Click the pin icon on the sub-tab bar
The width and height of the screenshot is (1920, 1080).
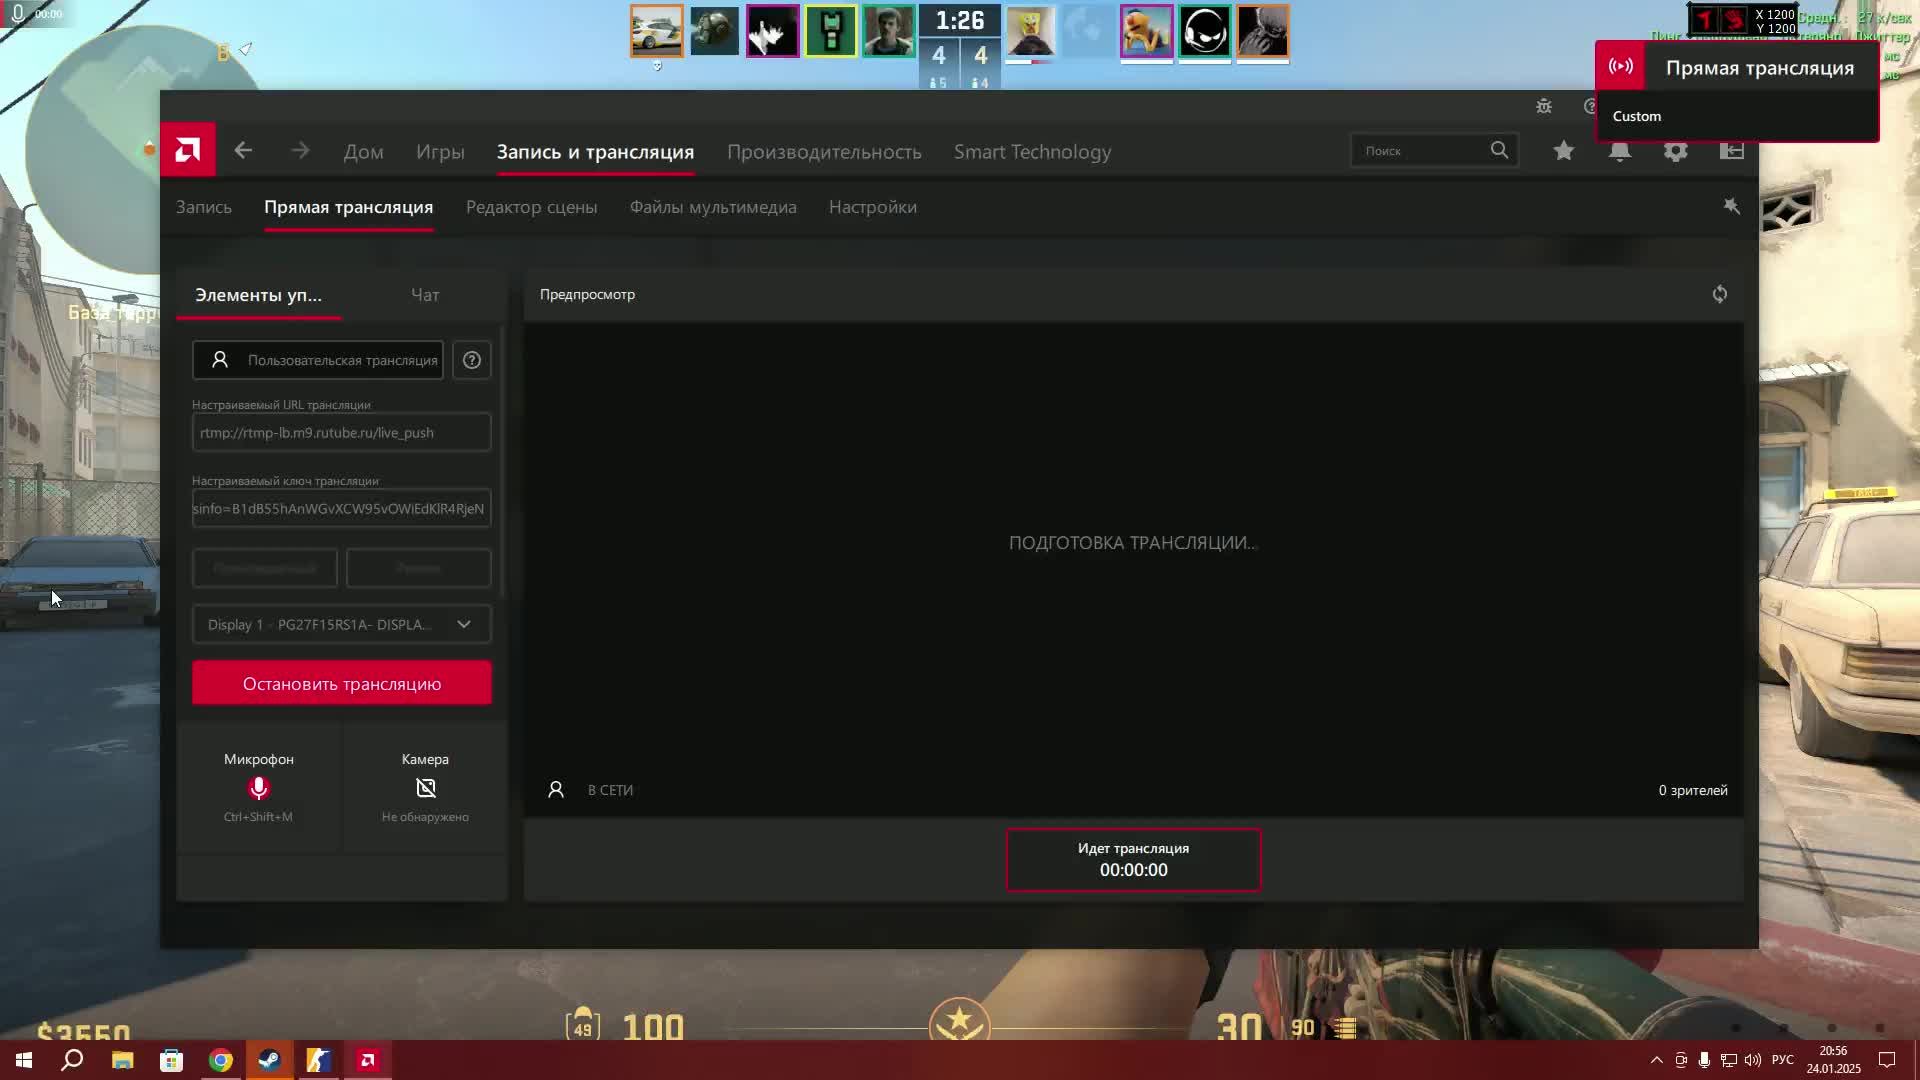[1731, 206]
